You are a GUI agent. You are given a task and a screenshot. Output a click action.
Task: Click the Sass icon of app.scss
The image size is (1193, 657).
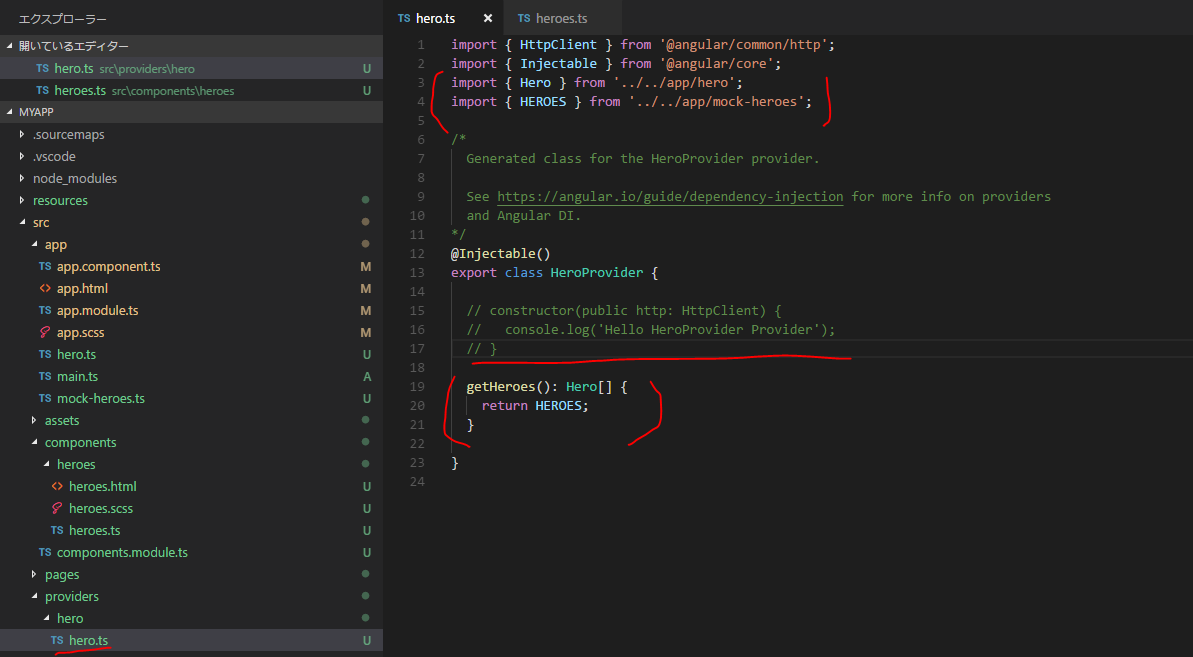(x=45, y=333)
